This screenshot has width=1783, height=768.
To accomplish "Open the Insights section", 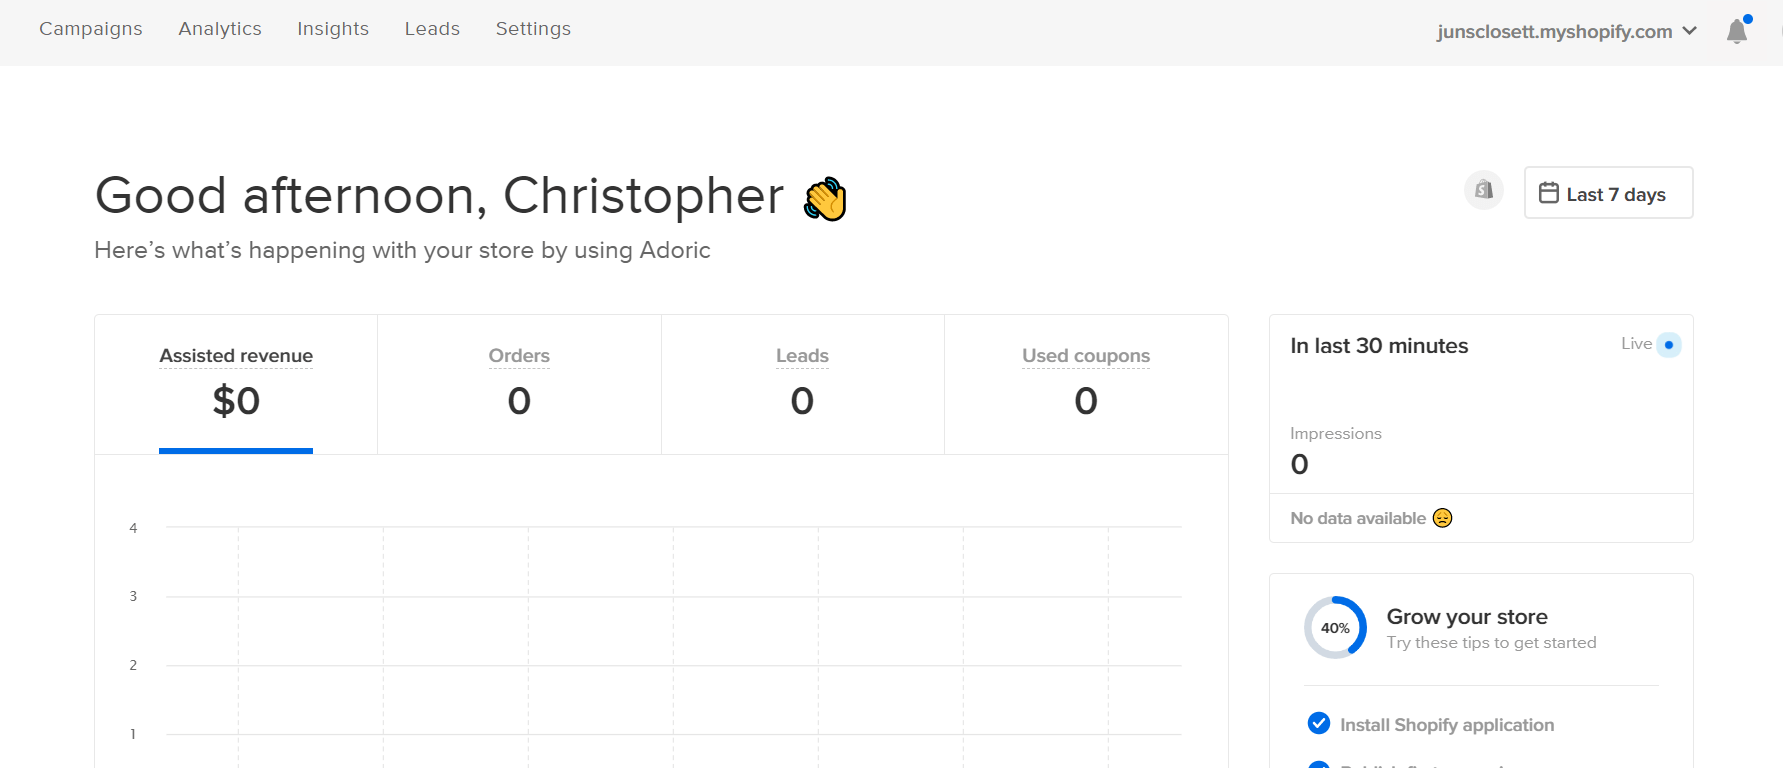I will (332, 29).
